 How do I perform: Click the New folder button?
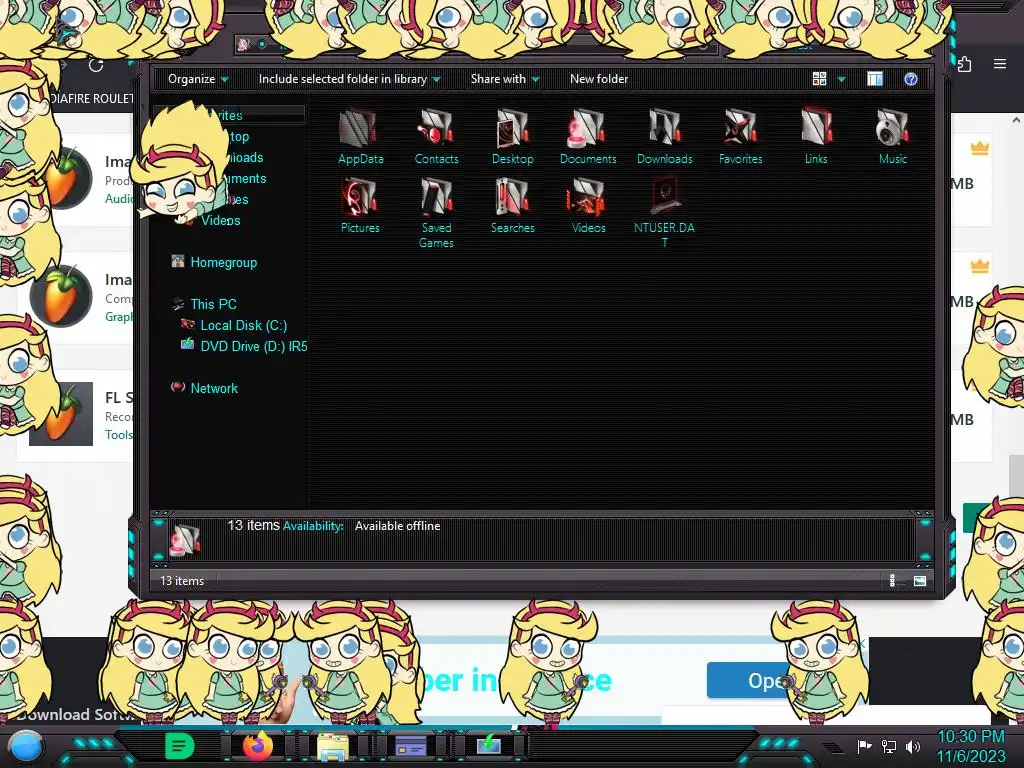coord(599,79)
